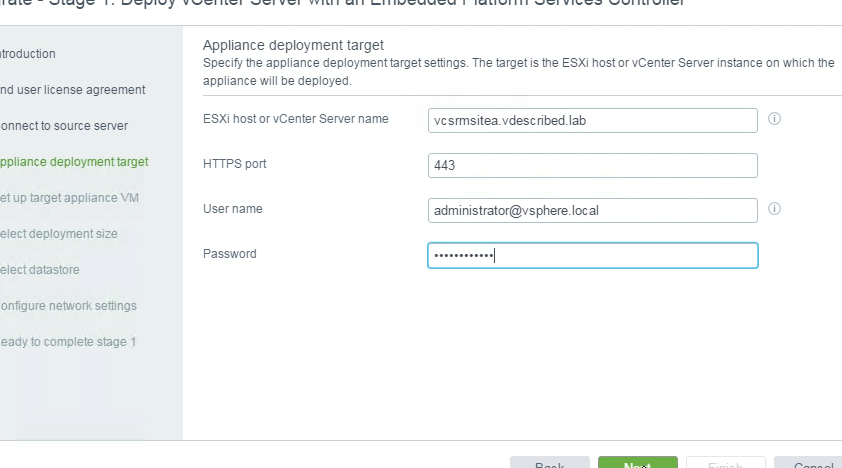Click the Back button
842x468 pixels.
click(x=550, y=462)
